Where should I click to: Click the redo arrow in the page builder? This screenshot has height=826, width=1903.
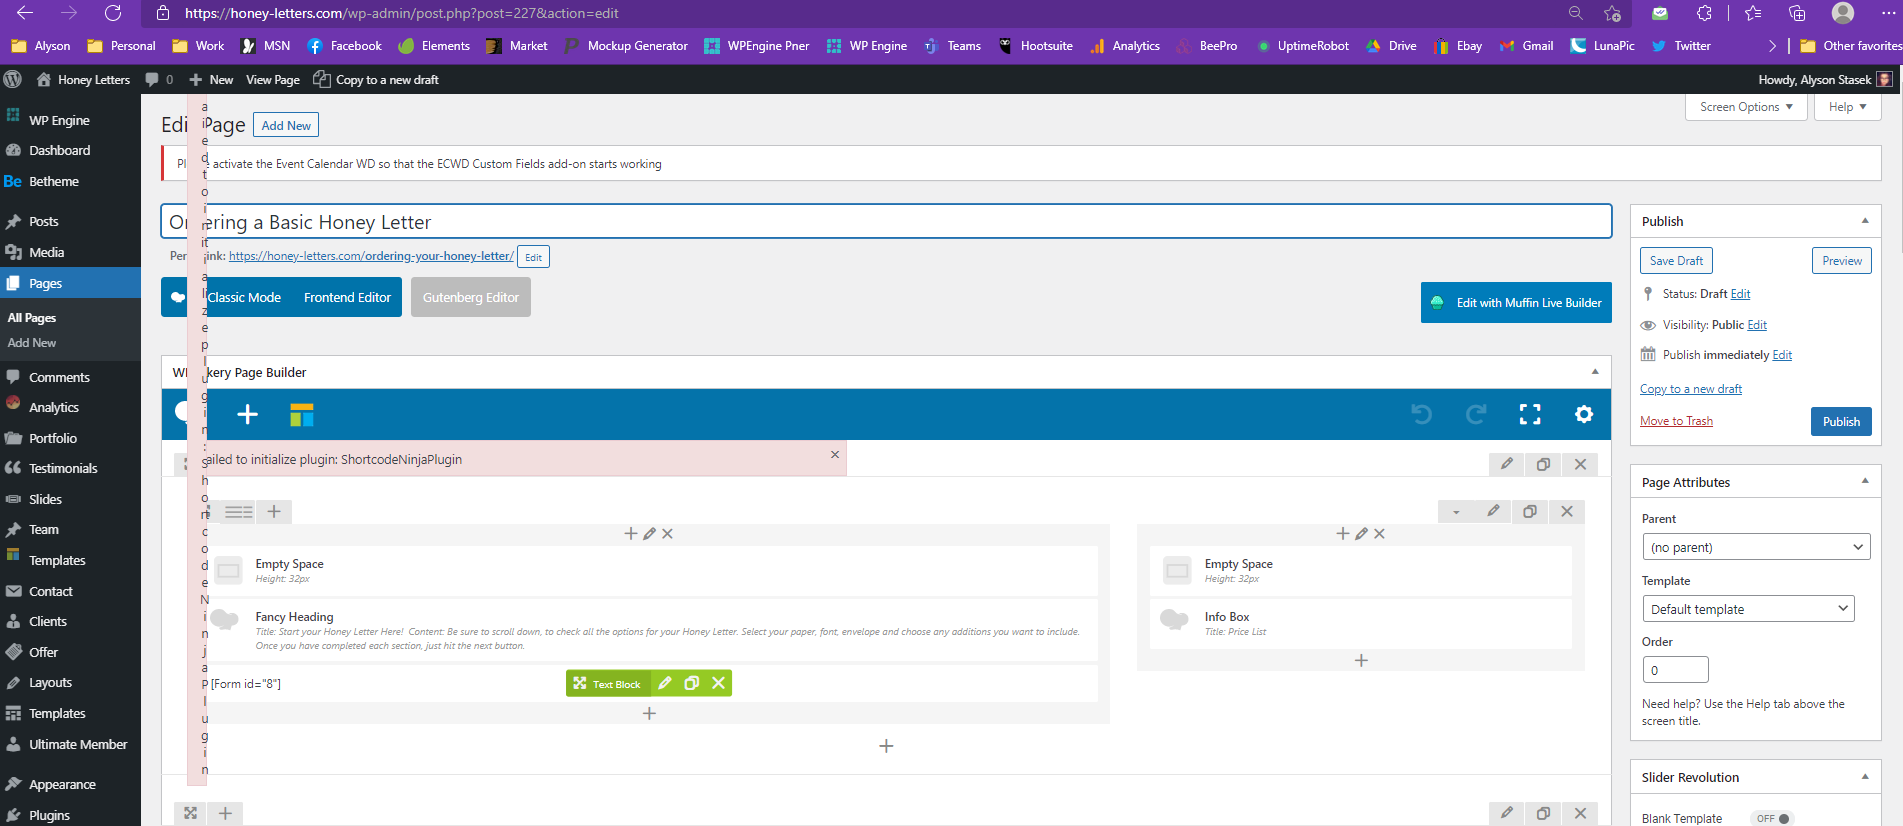(1475, 414)
